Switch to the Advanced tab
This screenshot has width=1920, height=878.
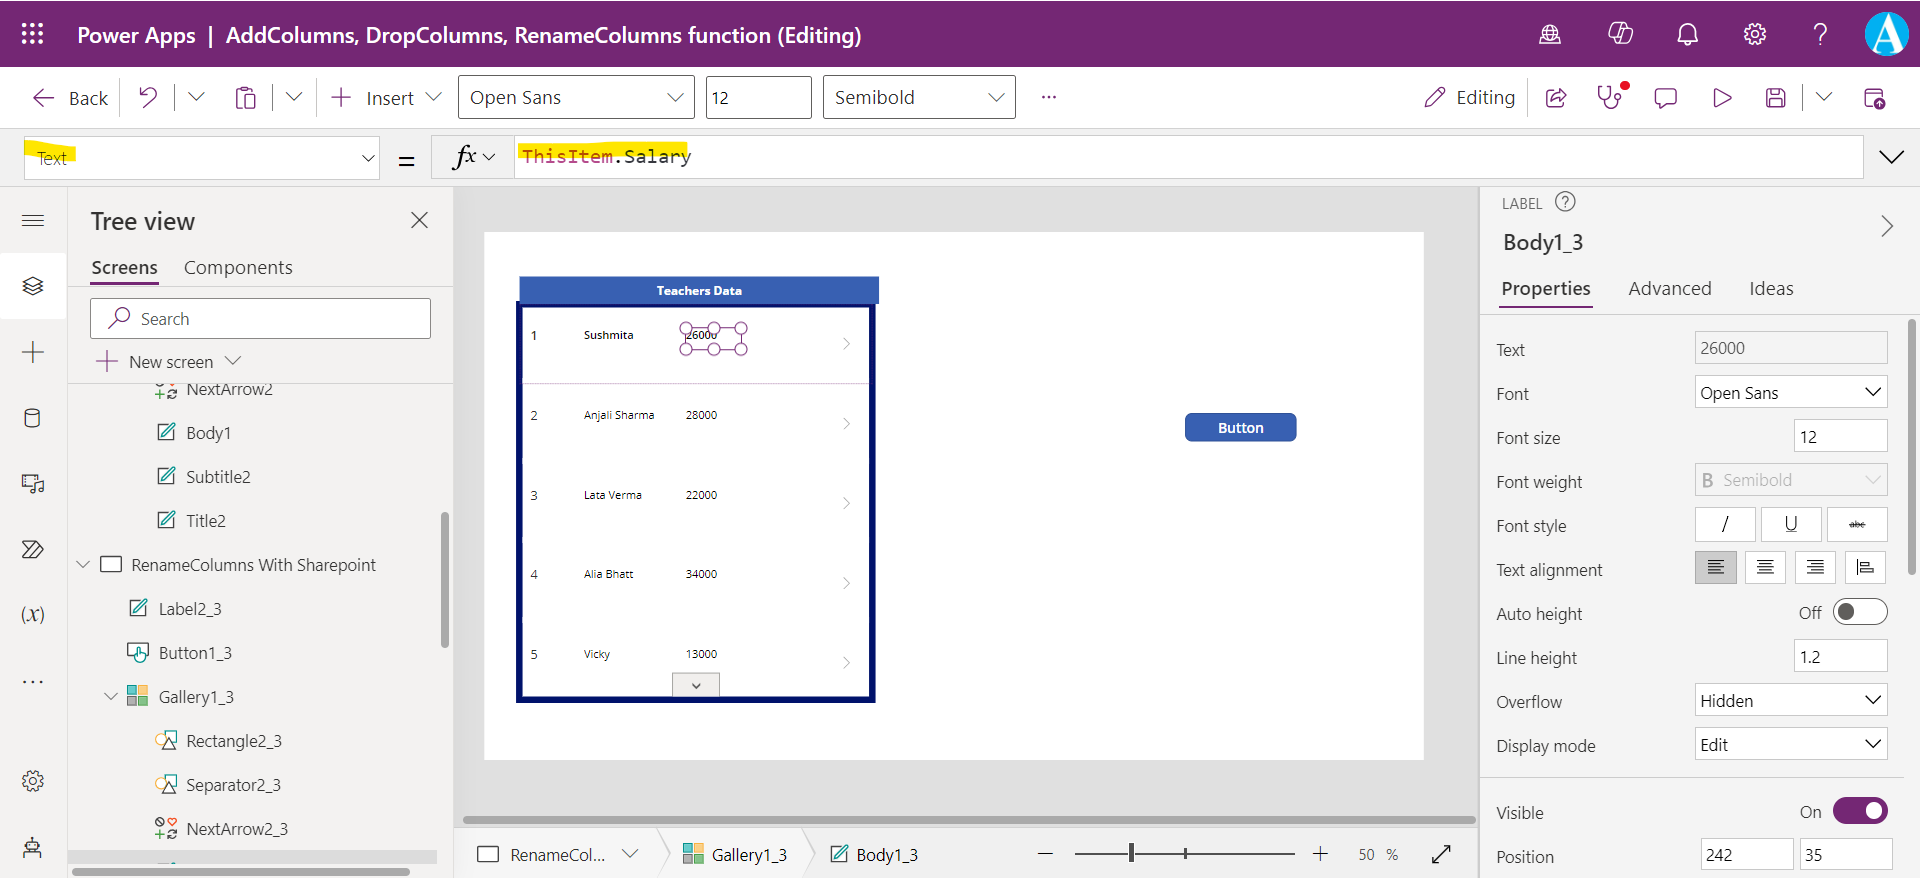click(1669, 288)
